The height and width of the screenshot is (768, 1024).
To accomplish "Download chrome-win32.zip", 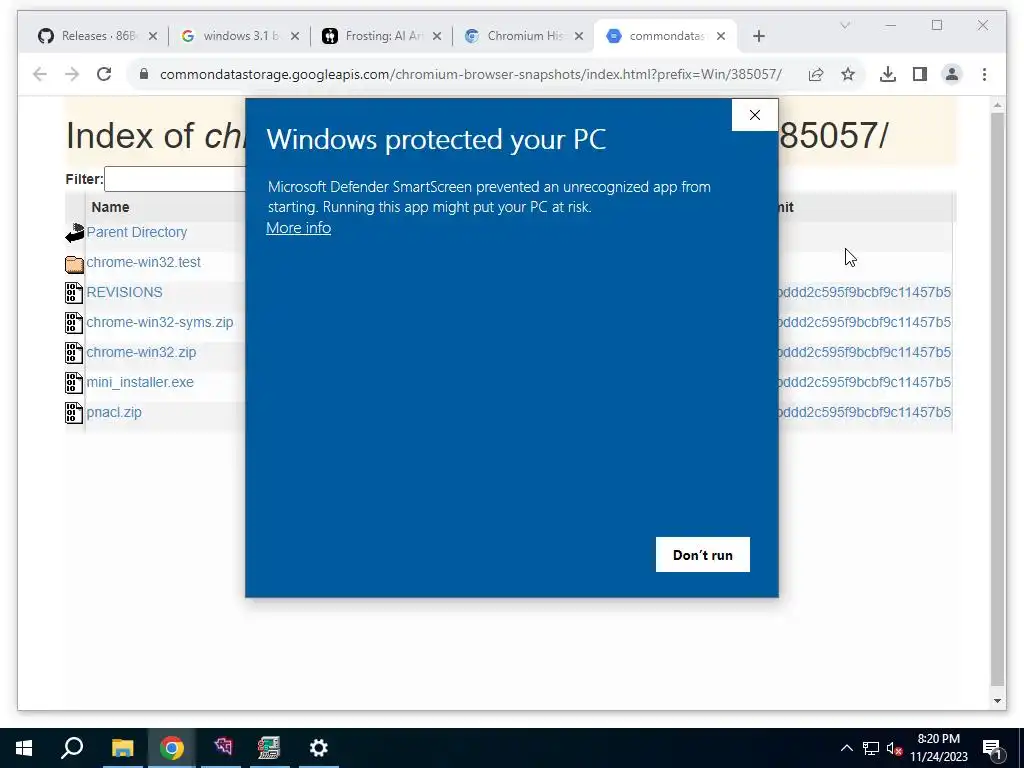I will [x=141, y=353].
